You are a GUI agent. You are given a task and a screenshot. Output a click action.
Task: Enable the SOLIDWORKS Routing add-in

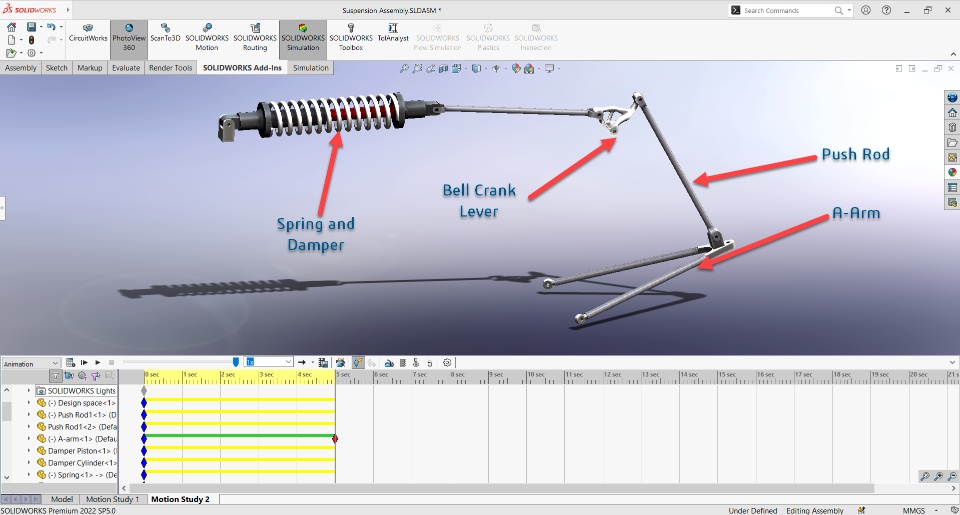click(x=255, y=38)
